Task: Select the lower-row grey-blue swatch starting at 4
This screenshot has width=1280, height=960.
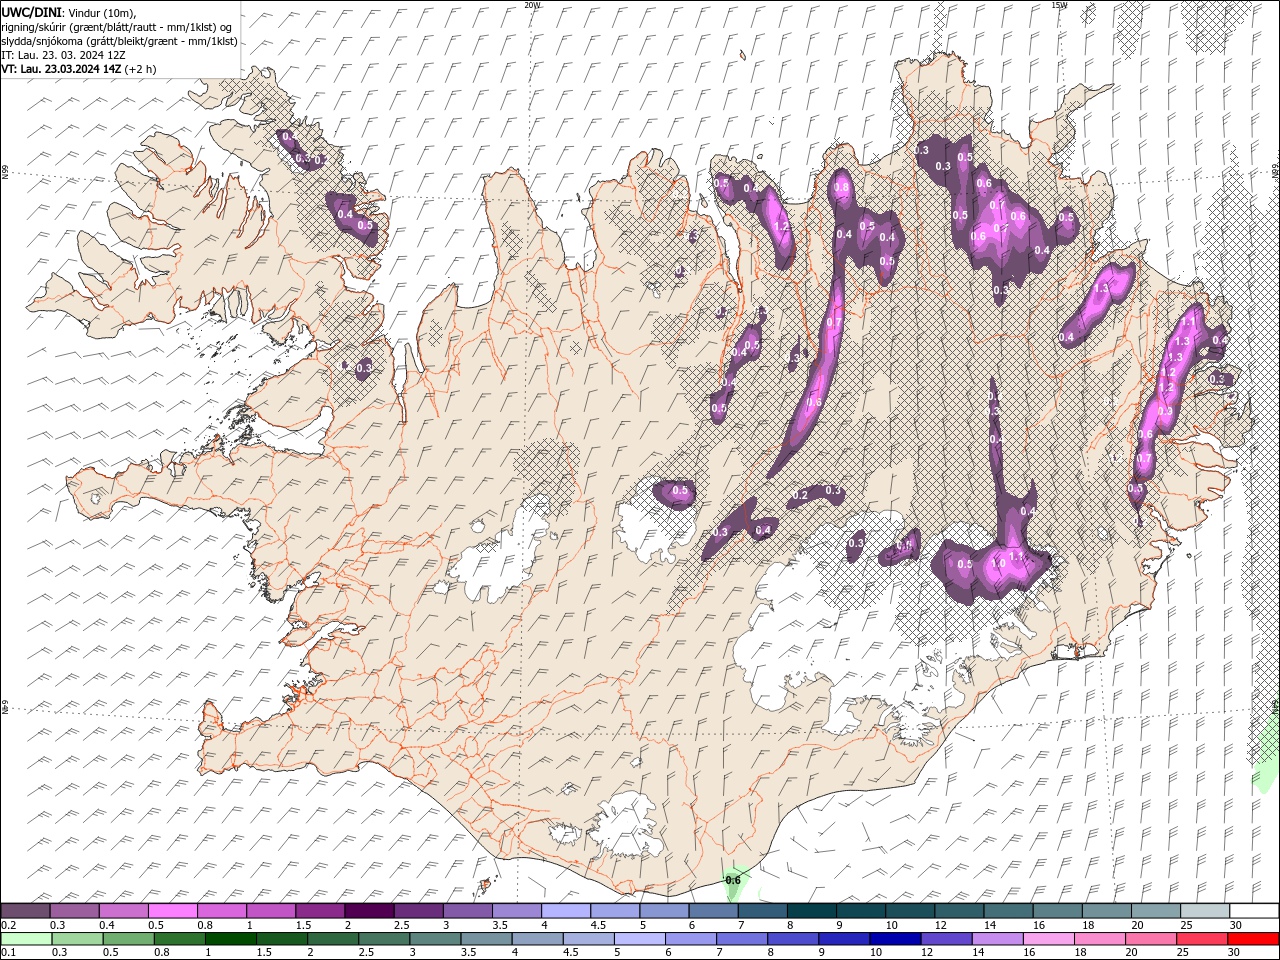Action: (538, 939)
